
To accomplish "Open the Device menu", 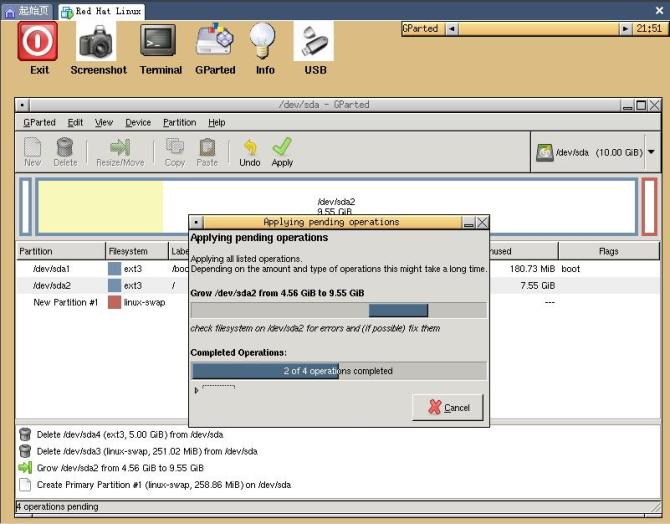I will pos(138,123).
